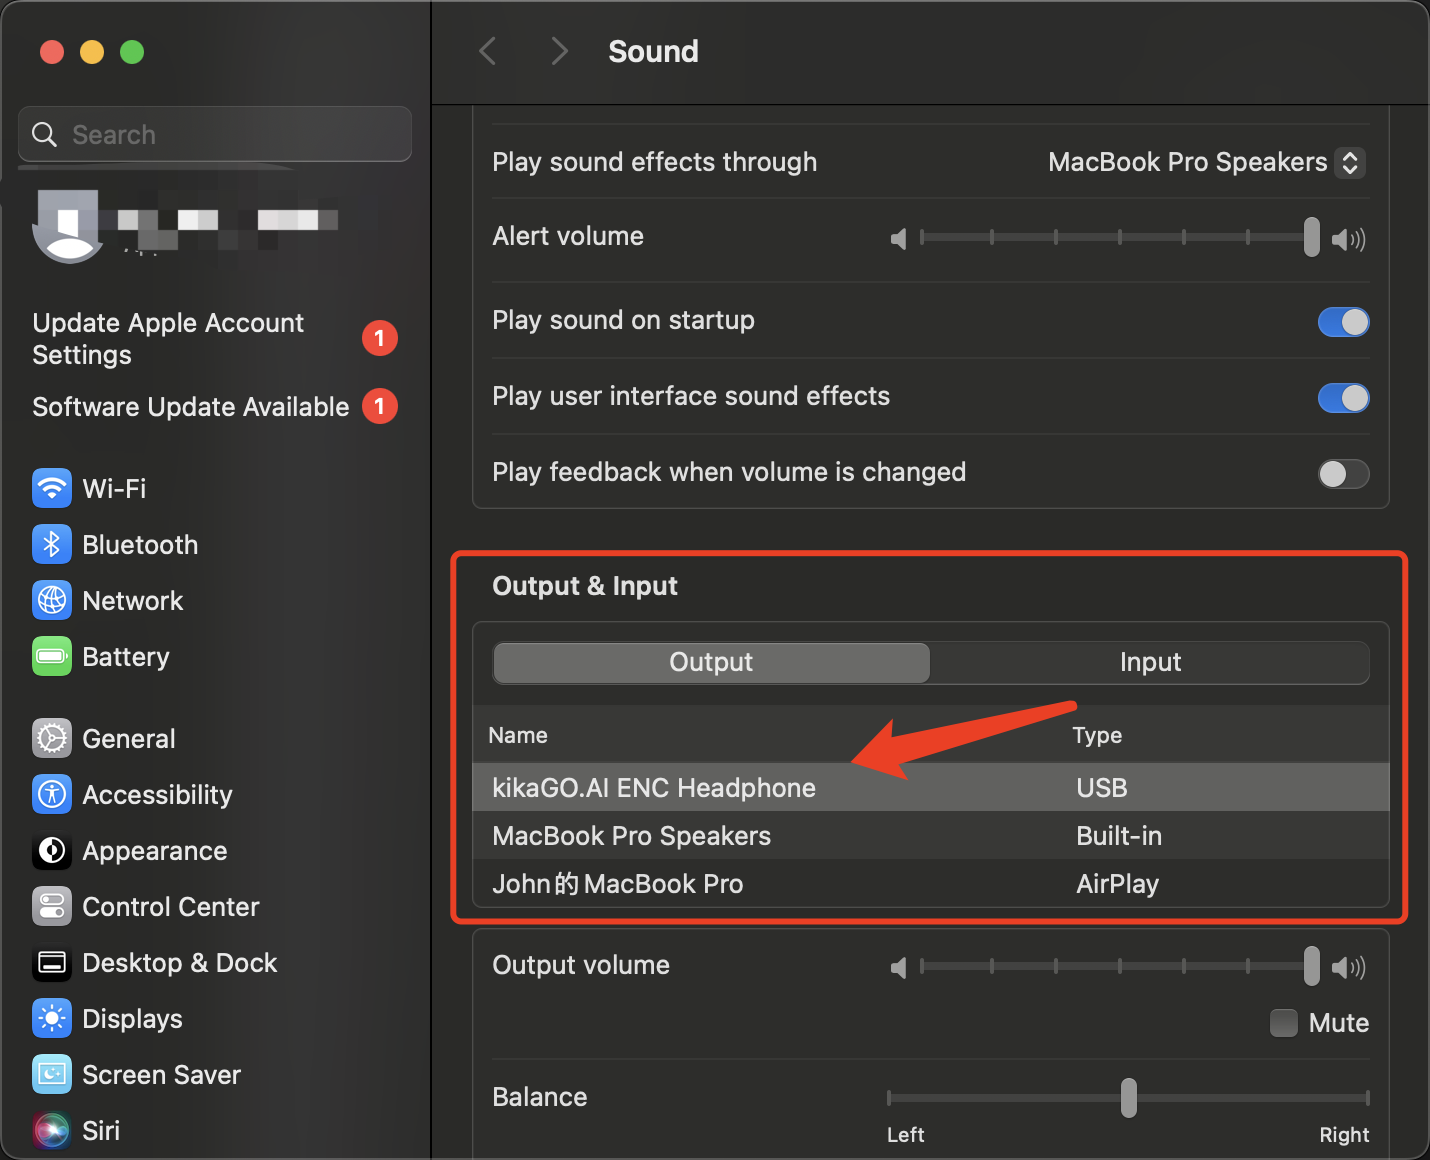Open Control Center sidebar icon
Viewport: 1430px width, 1160px height.
tap(52, 907)
